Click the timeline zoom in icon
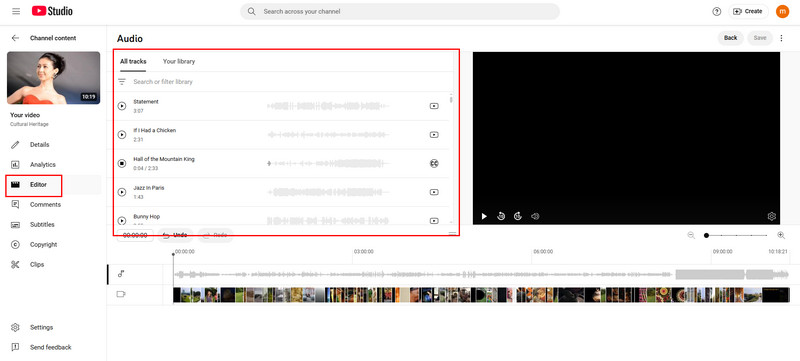Viewport: 800px width, 361px height. (781, 235)
